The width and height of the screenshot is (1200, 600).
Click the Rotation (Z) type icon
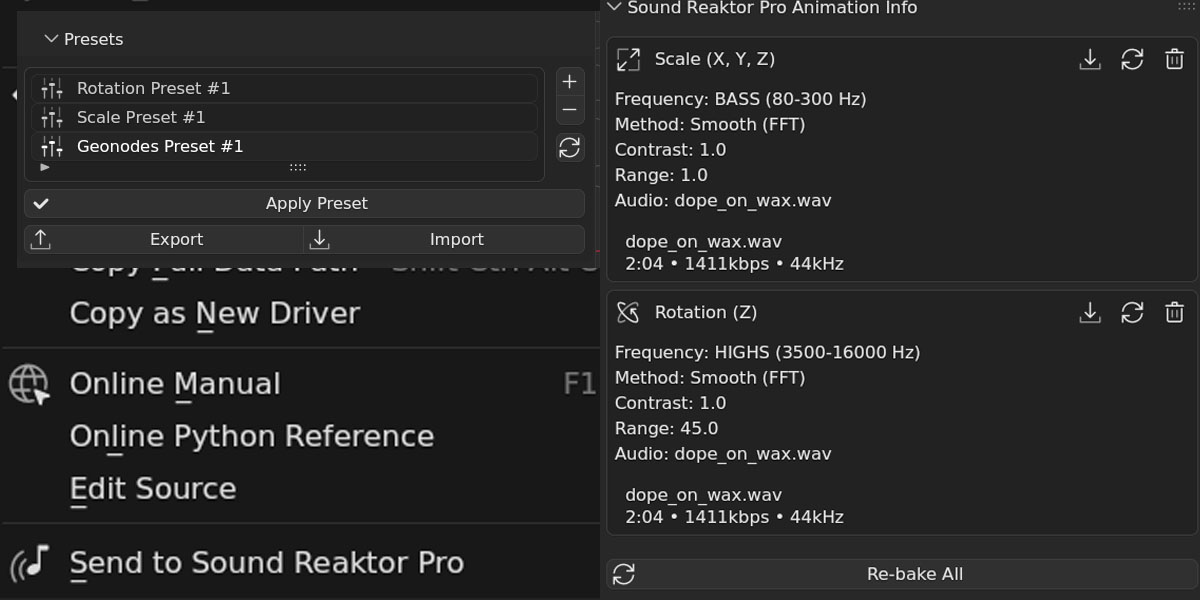[x=628, y=313]
